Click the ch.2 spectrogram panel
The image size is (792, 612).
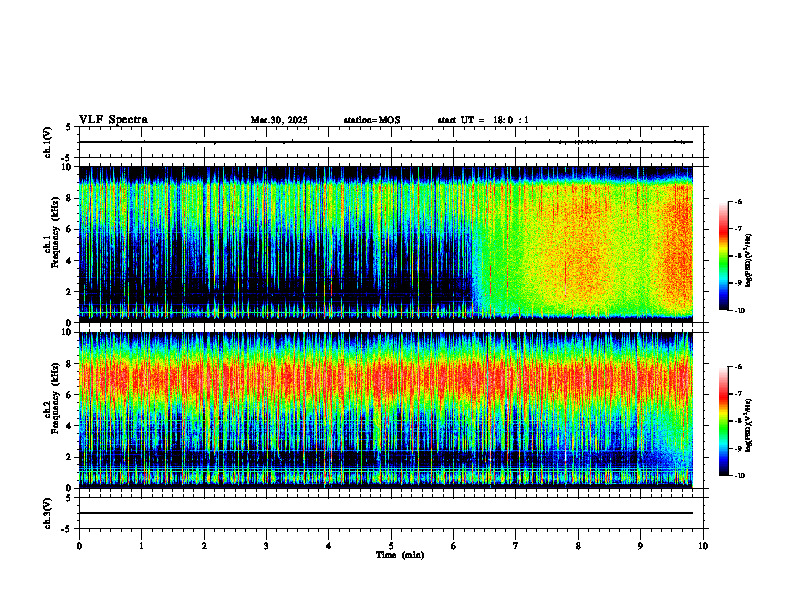(386, 410)
